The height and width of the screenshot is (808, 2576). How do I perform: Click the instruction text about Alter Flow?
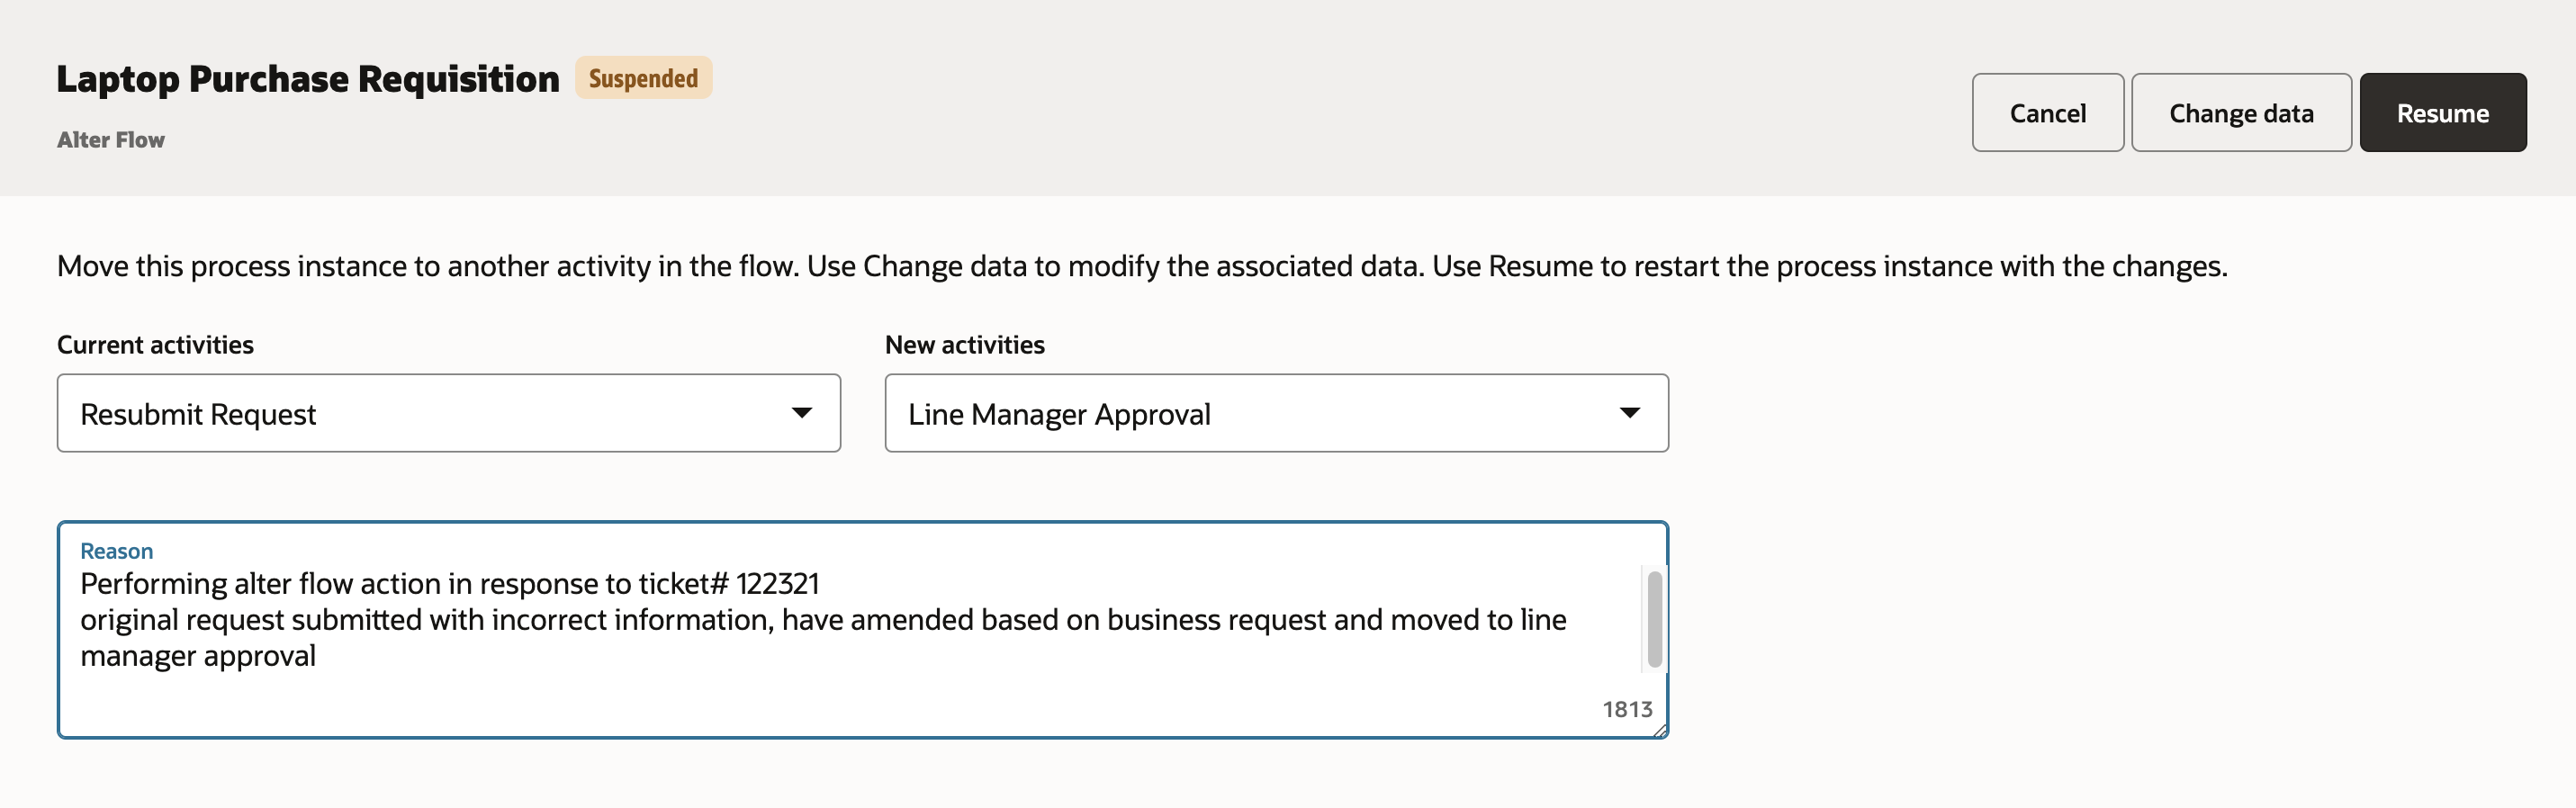tap(1141, 266)
